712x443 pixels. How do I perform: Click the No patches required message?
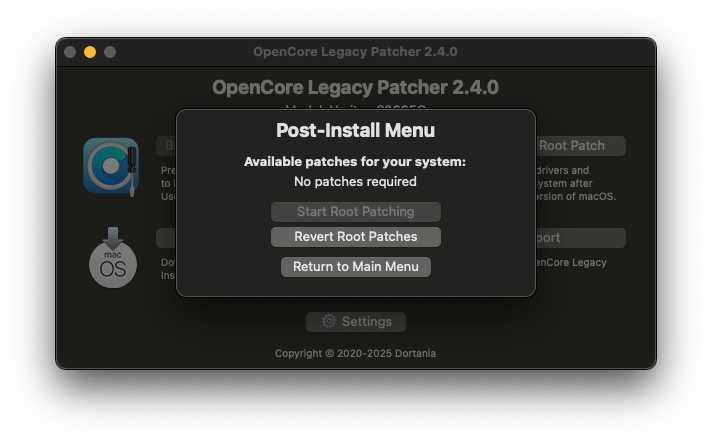click(x=355, y=182)
